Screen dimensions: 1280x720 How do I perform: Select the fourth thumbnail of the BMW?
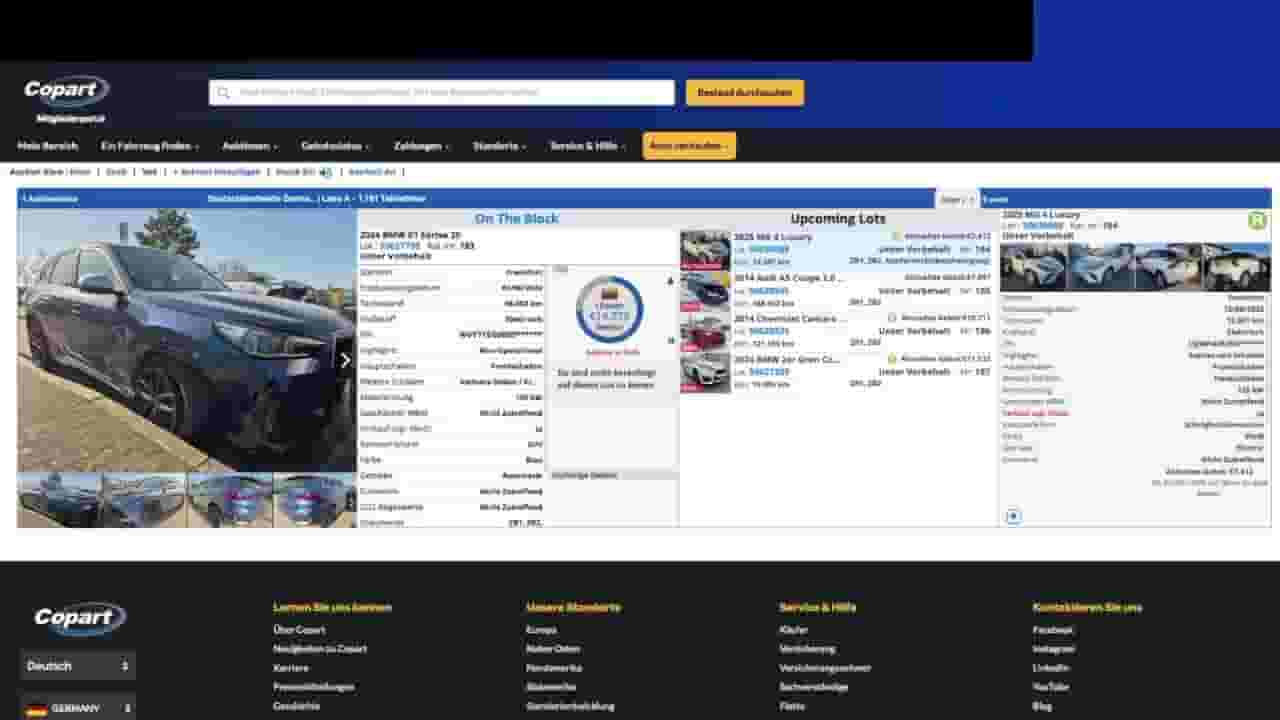click(315, 499)
